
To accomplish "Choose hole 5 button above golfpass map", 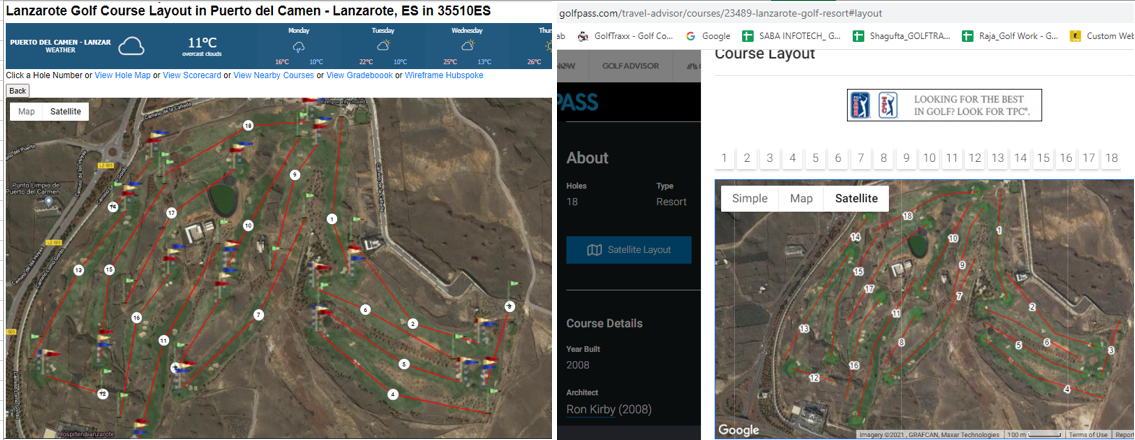I will (815, 158).
